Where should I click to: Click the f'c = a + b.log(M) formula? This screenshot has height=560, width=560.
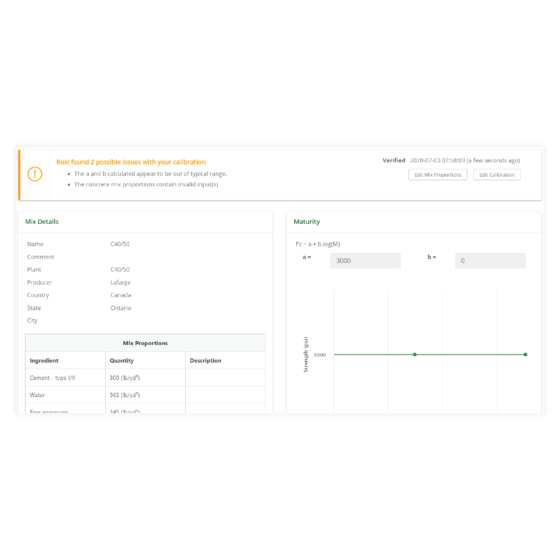318,244
